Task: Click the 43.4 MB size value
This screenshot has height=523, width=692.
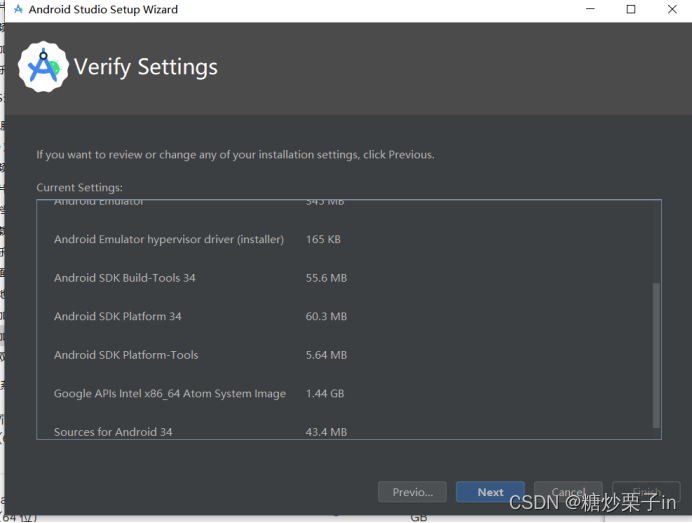Action: coord(326,432)
